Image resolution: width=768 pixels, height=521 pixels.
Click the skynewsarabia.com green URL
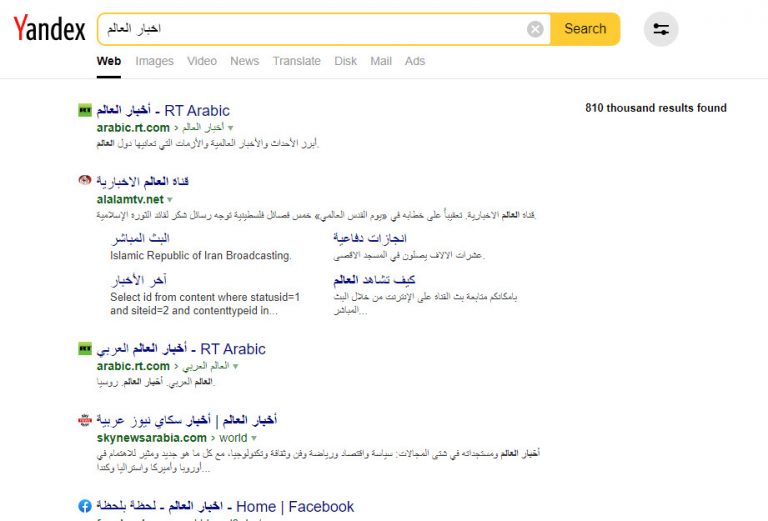pos(151,438)
